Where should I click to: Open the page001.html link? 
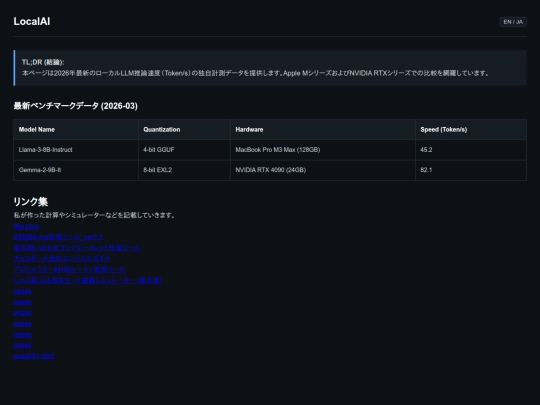pos(34,356)
